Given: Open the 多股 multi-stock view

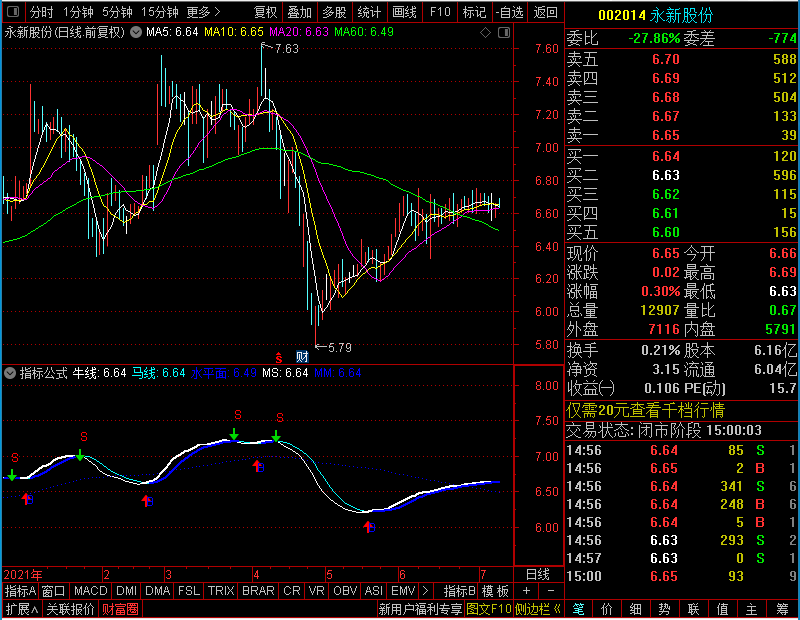Looking at the screenshot, I should point(334,12).
